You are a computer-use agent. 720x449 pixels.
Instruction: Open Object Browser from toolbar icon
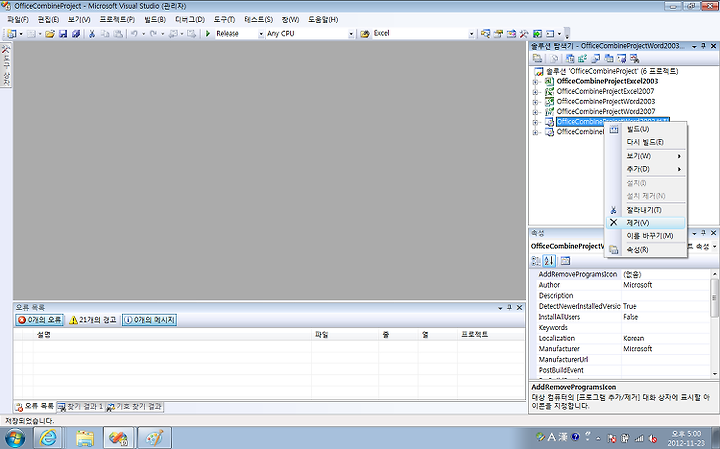511,34
